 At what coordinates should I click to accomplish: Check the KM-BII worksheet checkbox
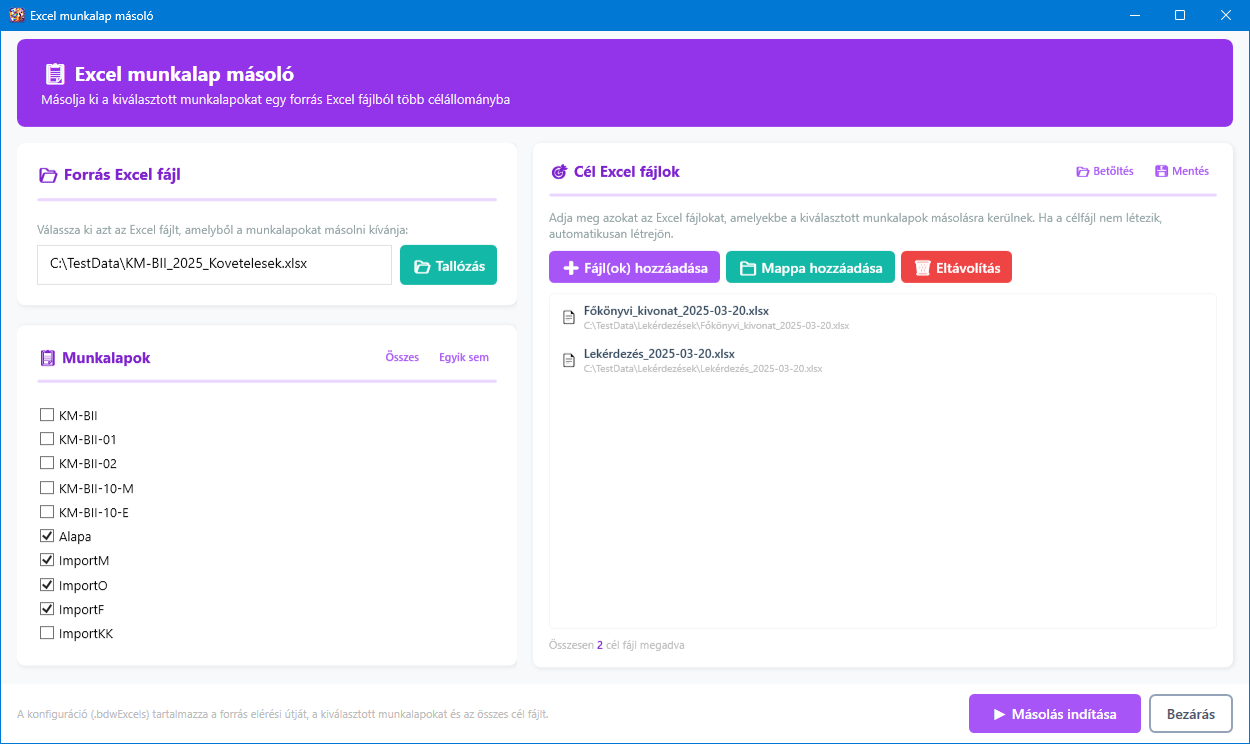tap(47, 415)
